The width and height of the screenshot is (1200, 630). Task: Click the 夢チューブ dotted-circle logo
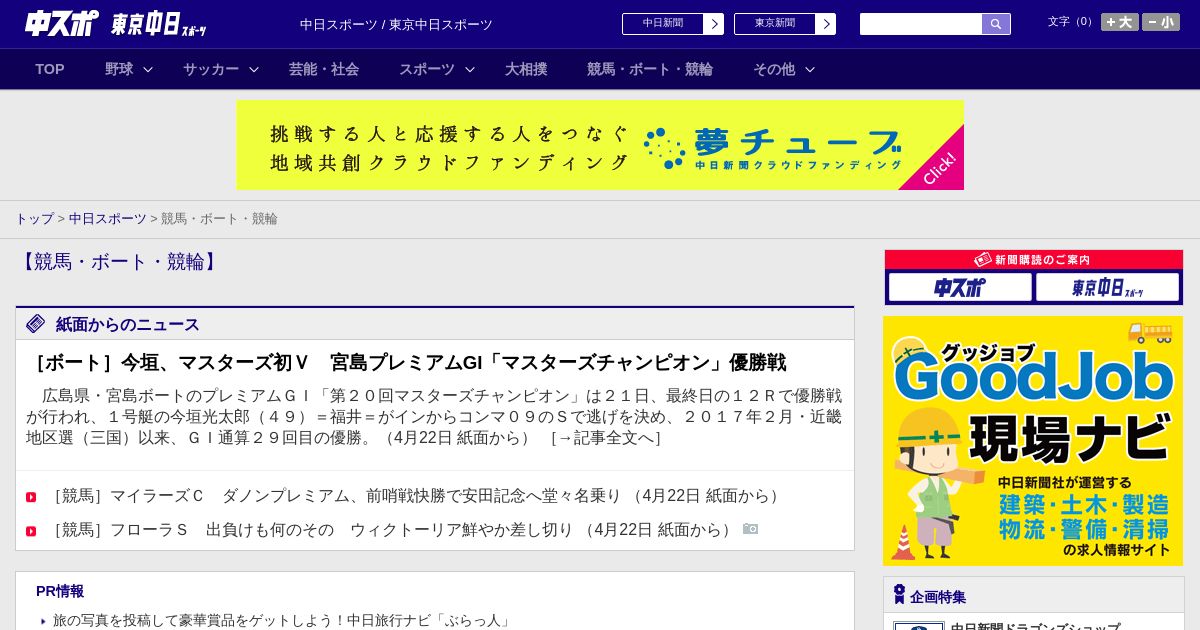[665, 148]
